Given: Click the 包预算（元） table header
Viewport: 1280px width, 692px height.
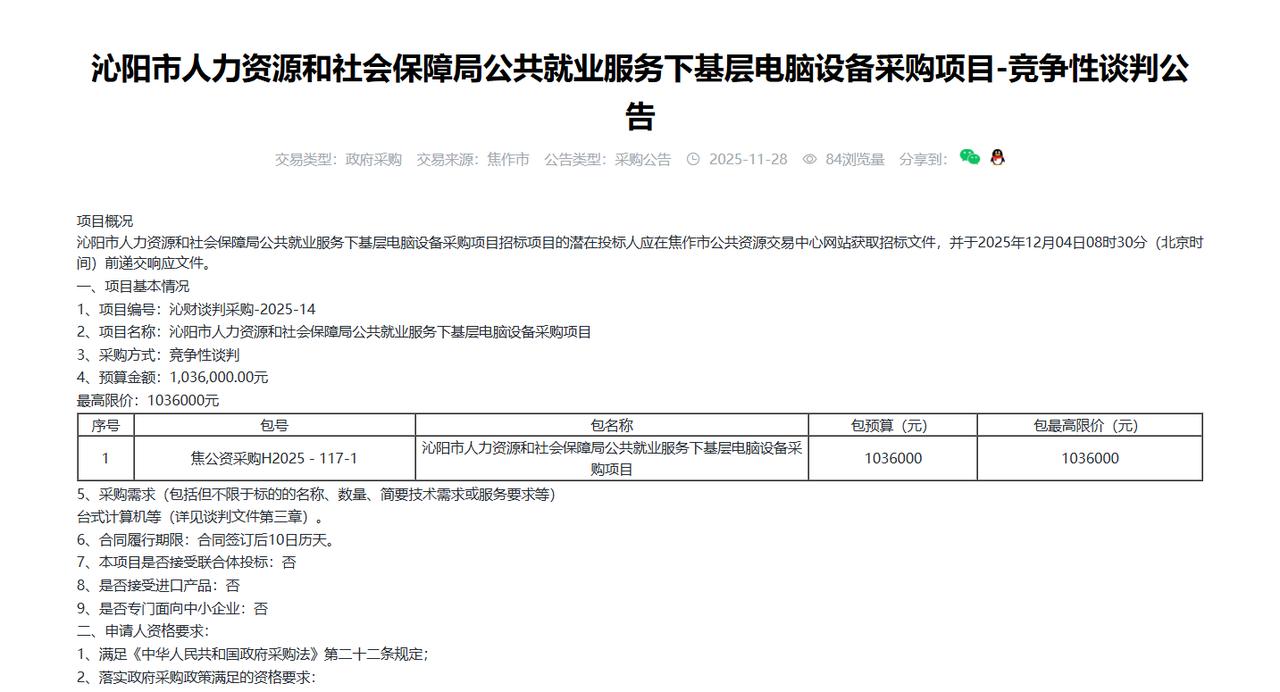Looking at the screenshot, I should point(892,425).
